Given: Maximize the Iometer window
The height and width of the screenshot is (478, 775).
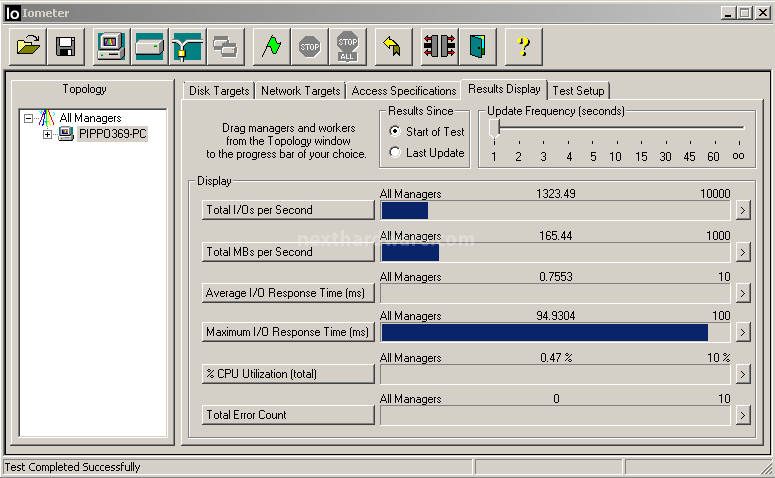Looking at the screenshot, I should (x=744, y=13).
